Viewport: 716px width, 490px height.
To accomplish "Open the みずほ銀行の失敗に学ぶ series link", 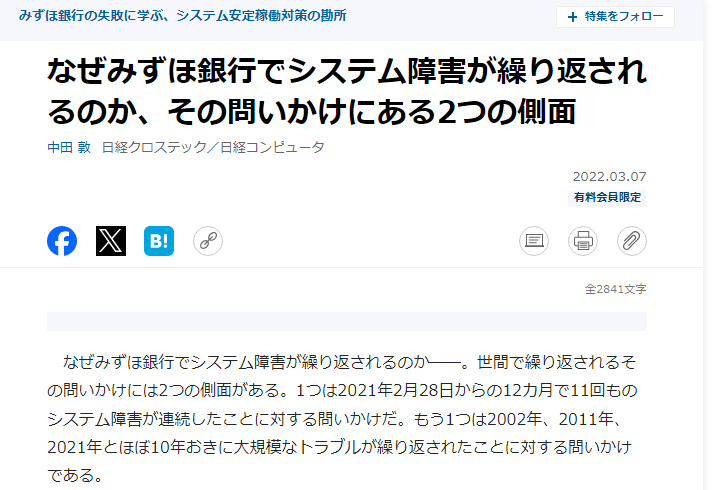I will coord(182,16).
